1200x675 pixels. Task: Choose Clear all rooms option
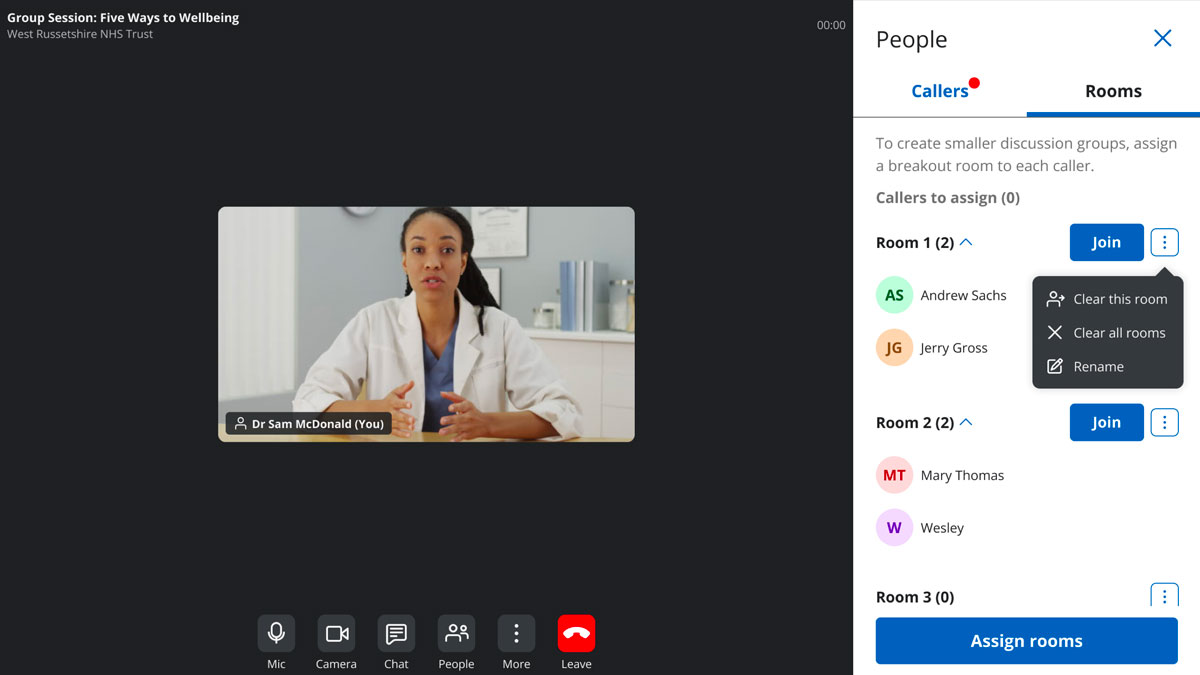pyautogui.click(x=1107, y=333)
